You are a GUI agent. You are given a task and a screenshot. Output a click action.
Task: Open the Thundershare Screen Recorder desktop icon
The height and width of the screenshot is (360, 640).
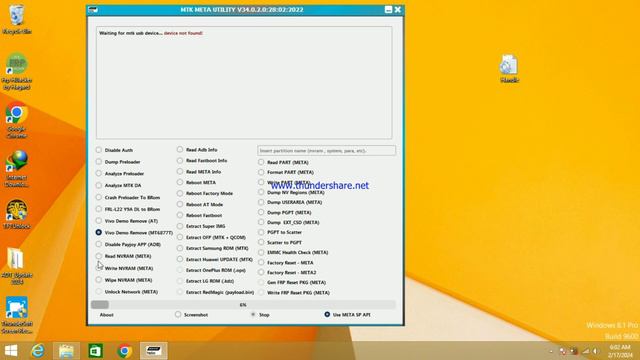coord(17,315)
